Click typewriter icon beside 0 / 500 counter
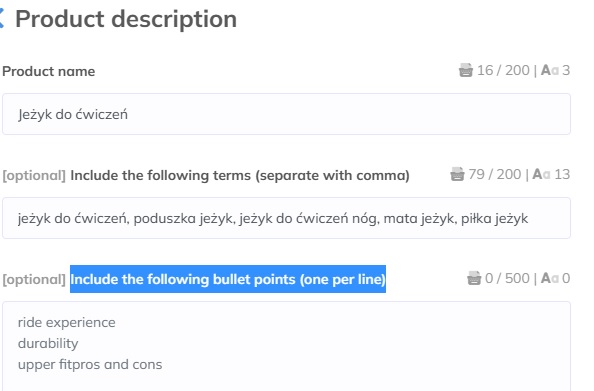Screen dimensions: 594x391 pos(474,278)
